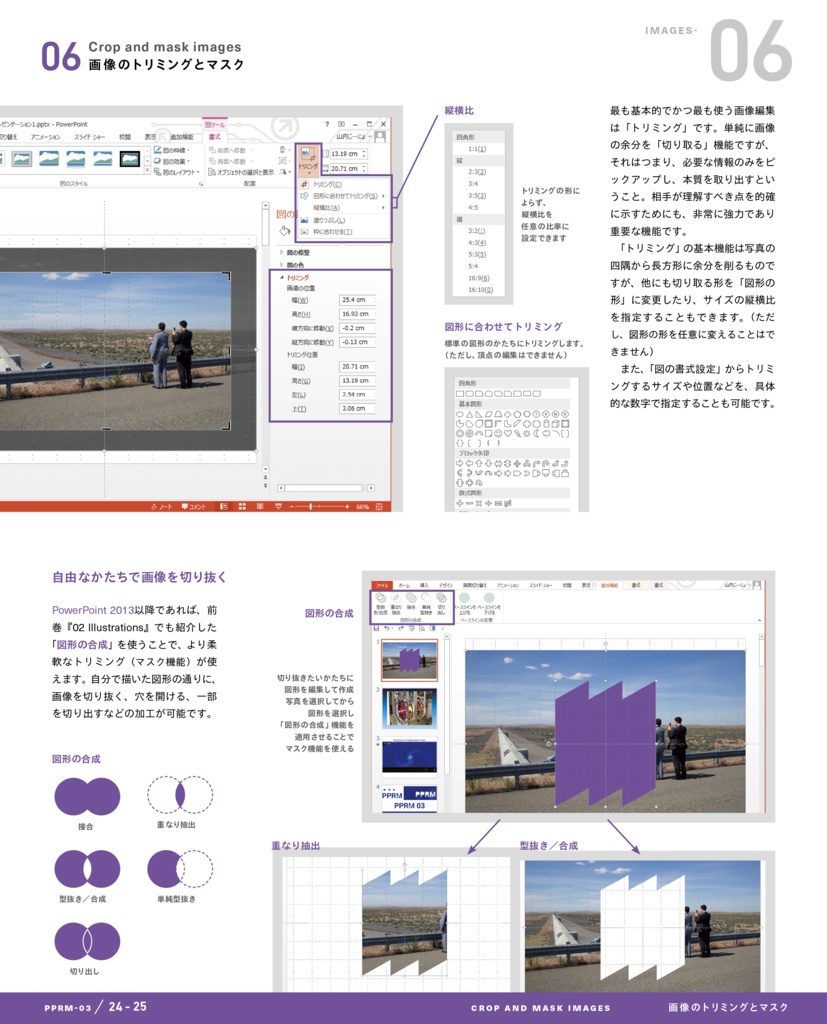Select the 接合 (Union) merge shapes icon
This screenshot has width=827, height=1024.
coord(87,796)
